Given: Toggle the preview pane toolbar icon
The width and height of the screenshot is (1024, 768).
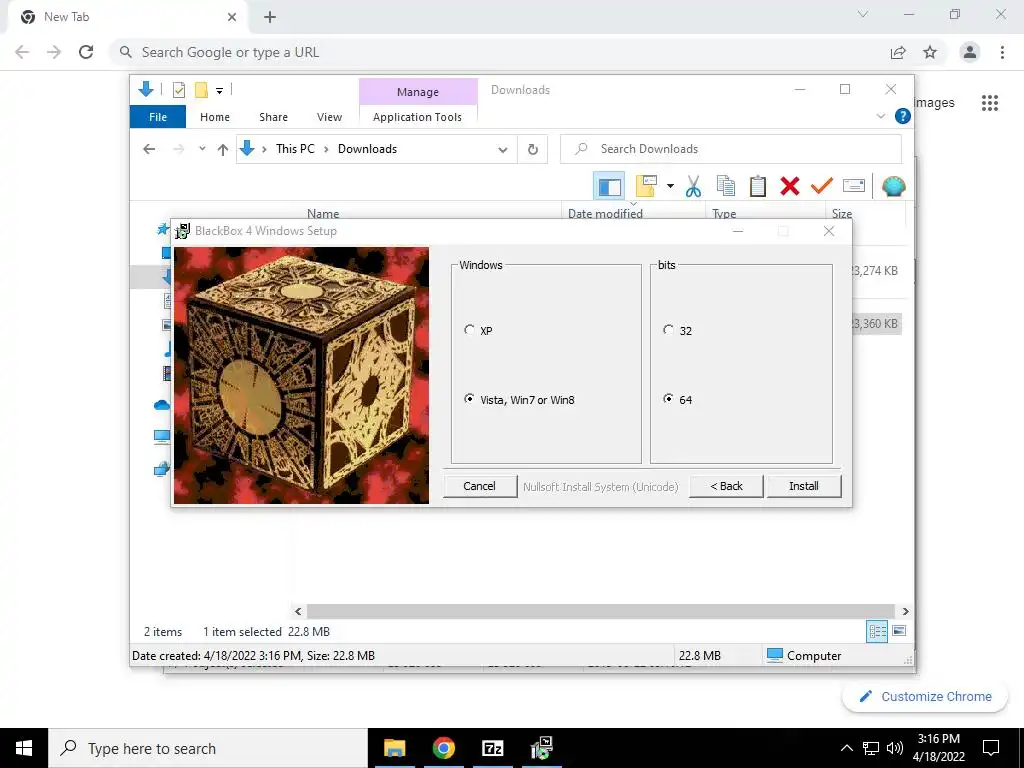Looking at the screenshot, I should click(609, 187).
